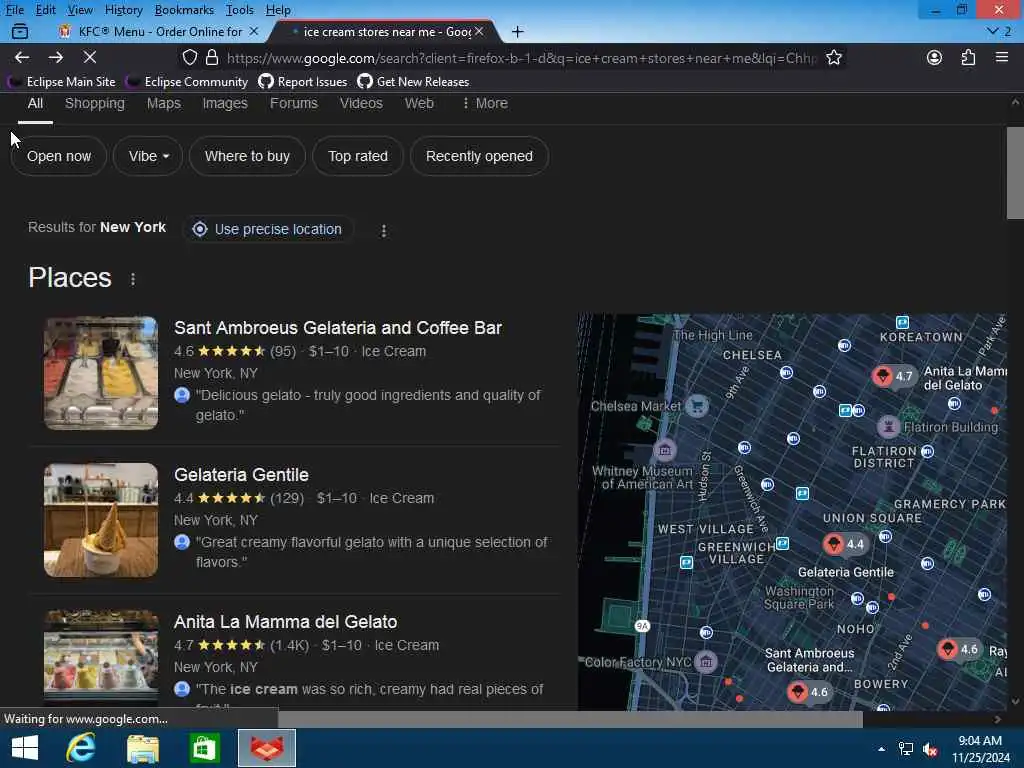Go back to the previous page
The height and width of the screenshot is (768, 1024).
click(22, 57)
